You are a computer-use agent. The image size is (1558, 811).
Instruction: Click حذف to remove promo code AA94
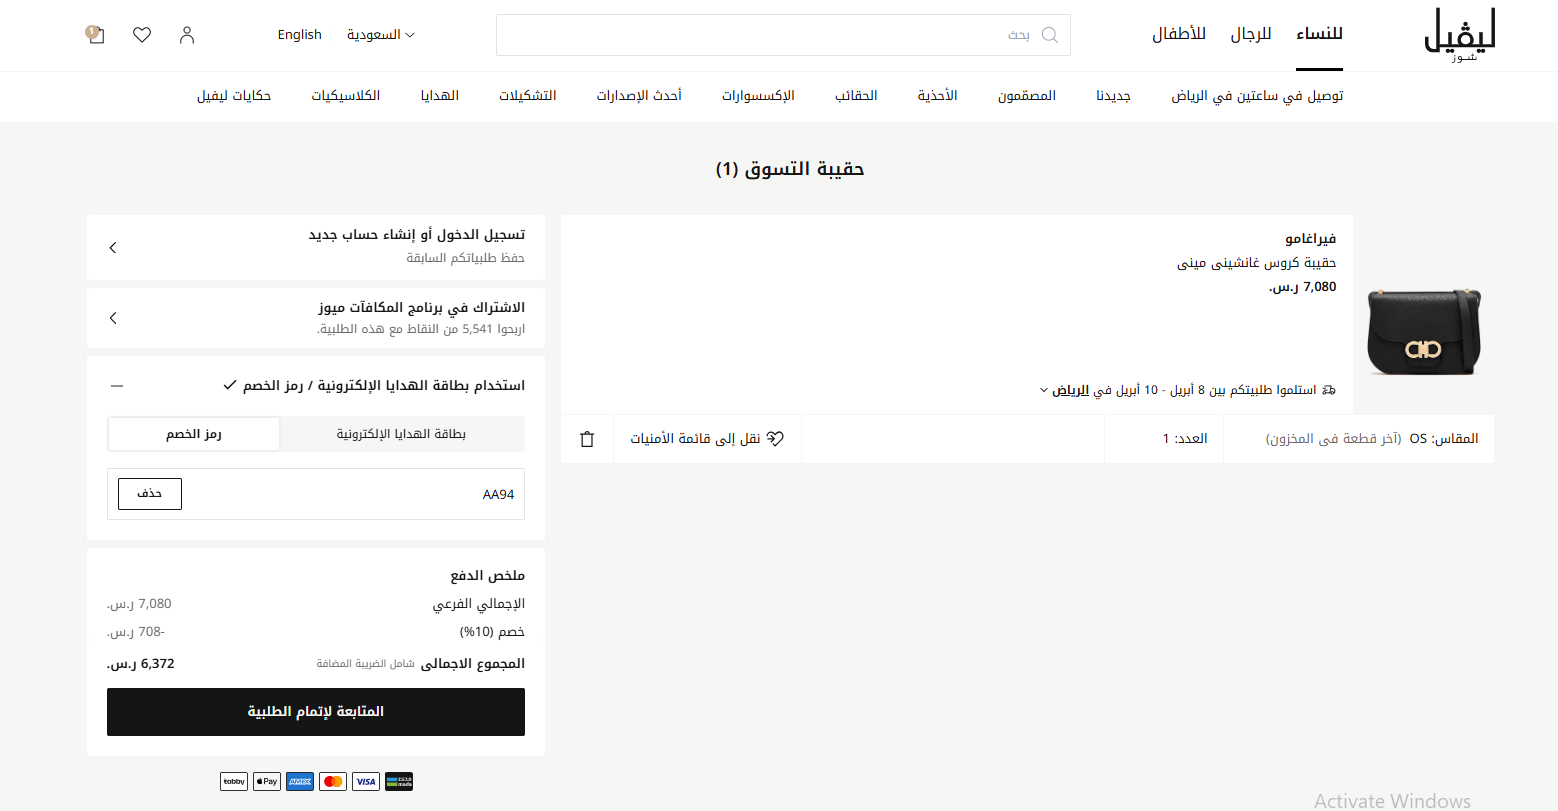(149, 493)
